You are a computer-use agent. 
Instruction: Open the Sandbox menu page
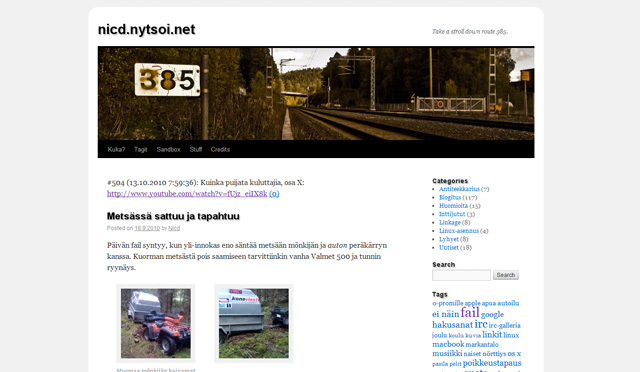point(169,149)
